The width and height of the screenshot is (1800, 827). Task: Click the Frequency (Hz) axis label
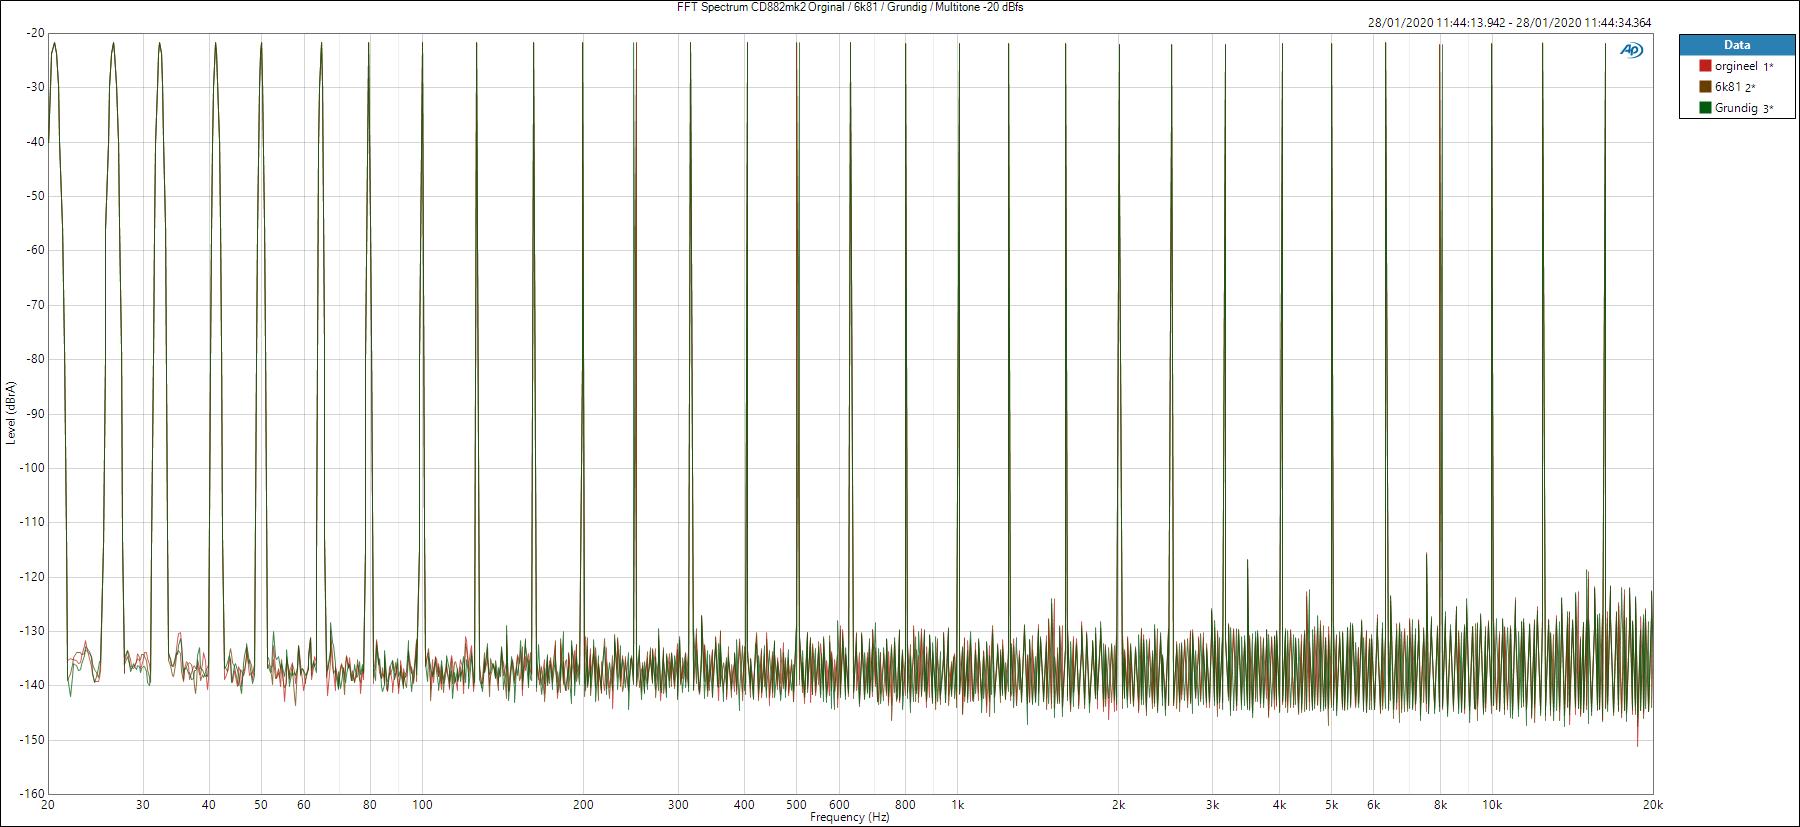pos(849,817)
